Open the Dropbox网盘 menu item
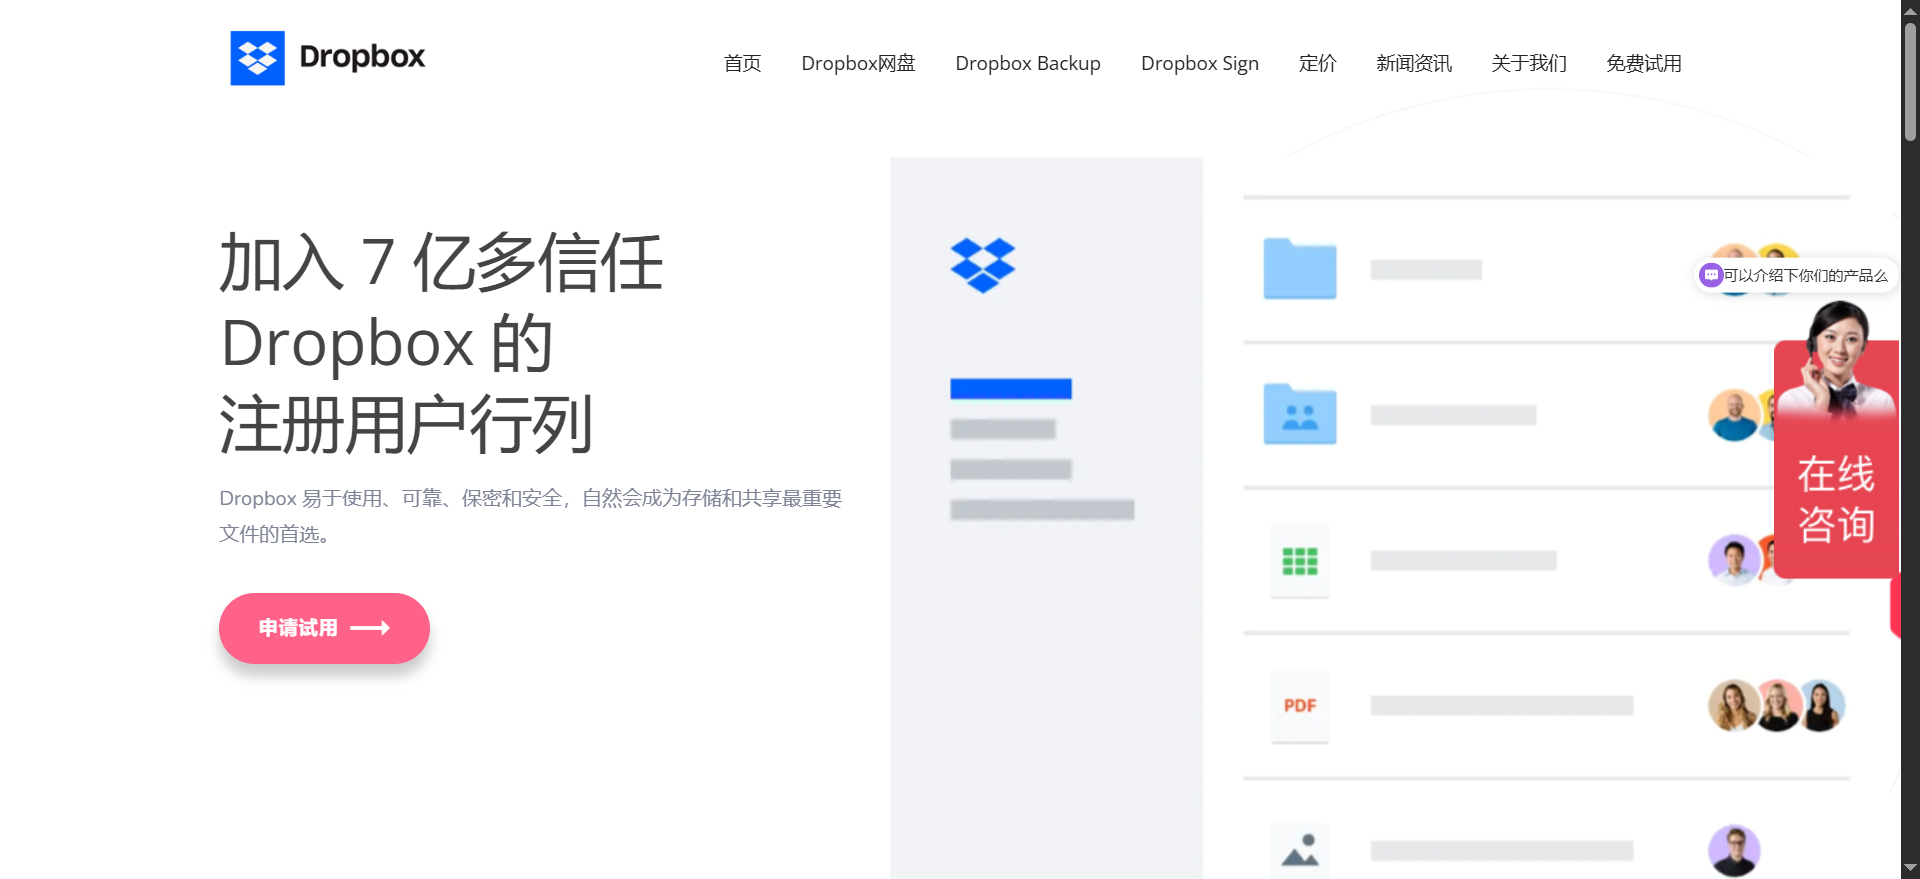 click(858, 64)
